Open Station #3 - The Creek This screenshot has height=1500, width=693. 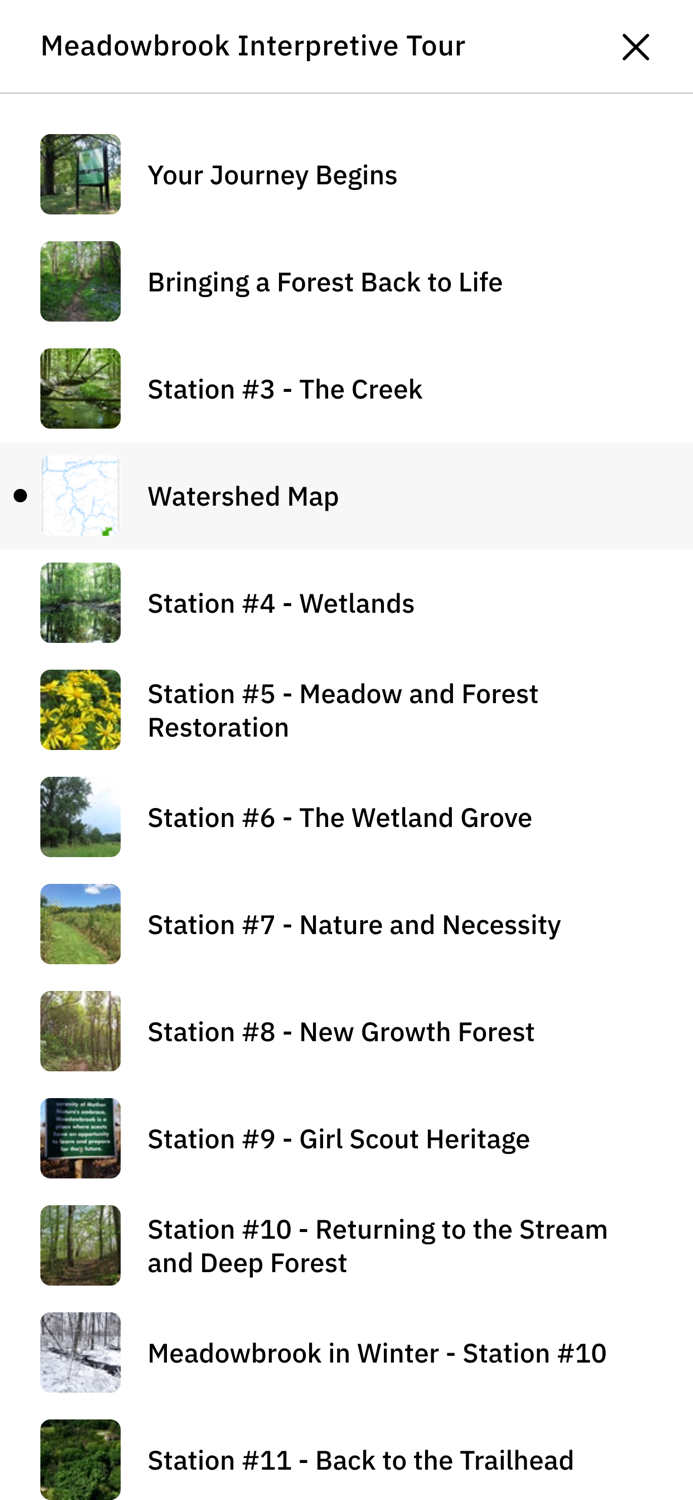click(284, 388)
